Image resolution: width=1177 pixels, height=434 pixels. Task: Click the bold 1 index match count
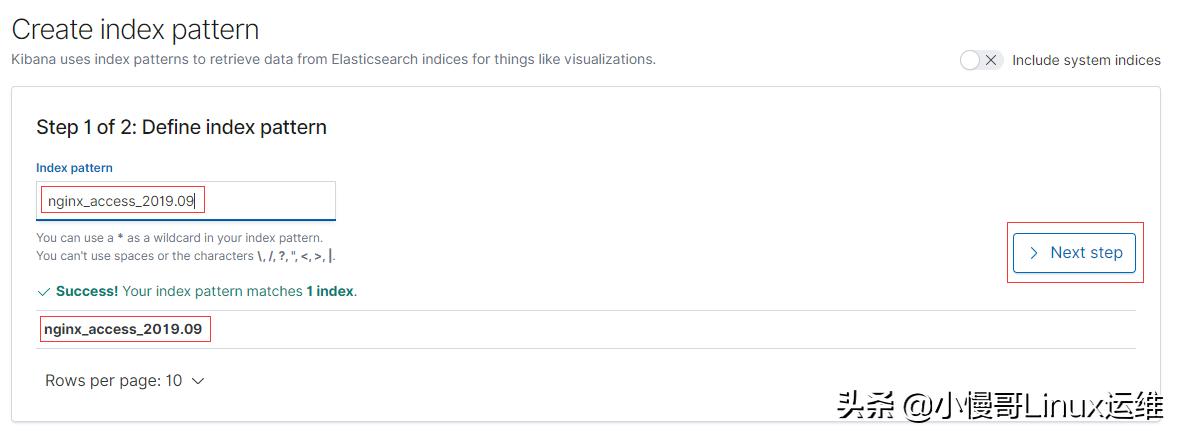(x=330, y=292)
